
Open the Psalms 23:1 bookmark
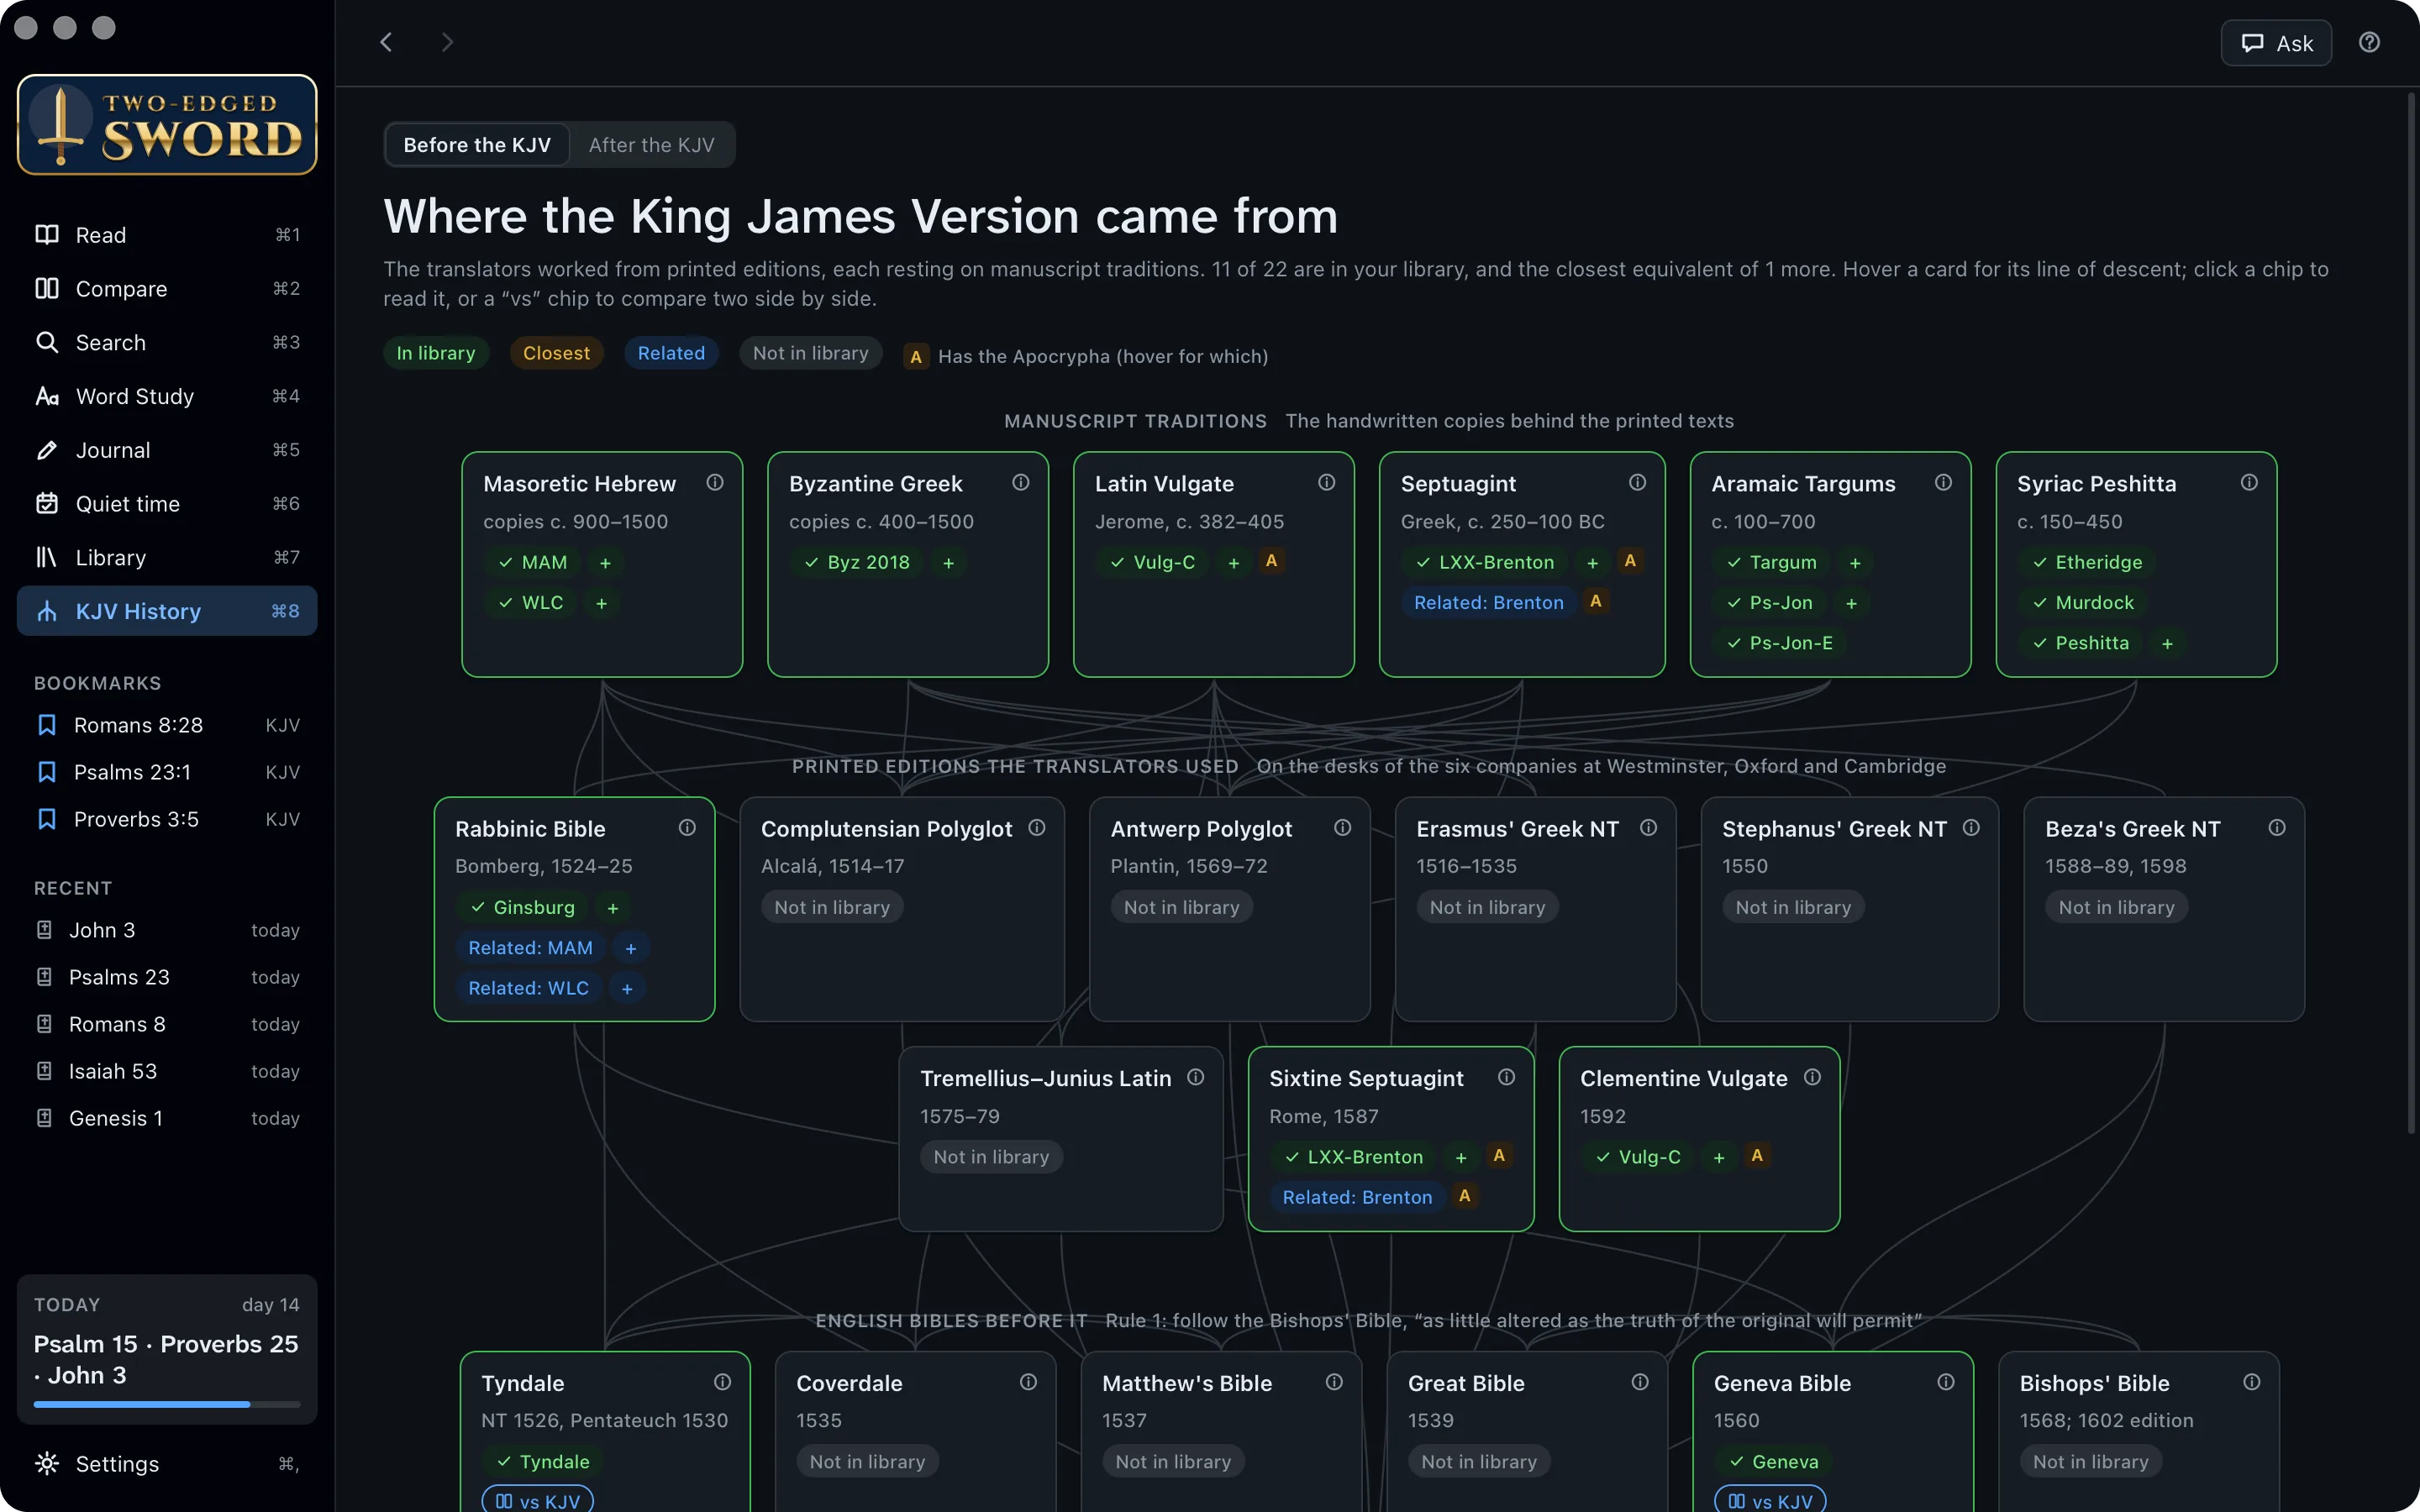(x=167, y=772)
